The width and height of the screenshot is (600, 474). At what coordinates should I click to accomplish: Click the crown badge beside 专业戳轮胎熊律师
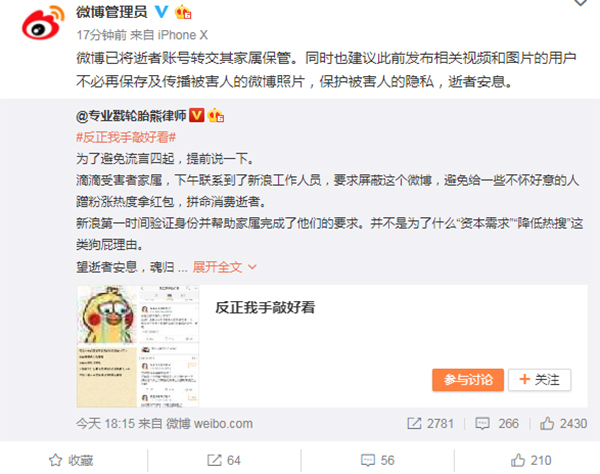click(x=216, y=115)
